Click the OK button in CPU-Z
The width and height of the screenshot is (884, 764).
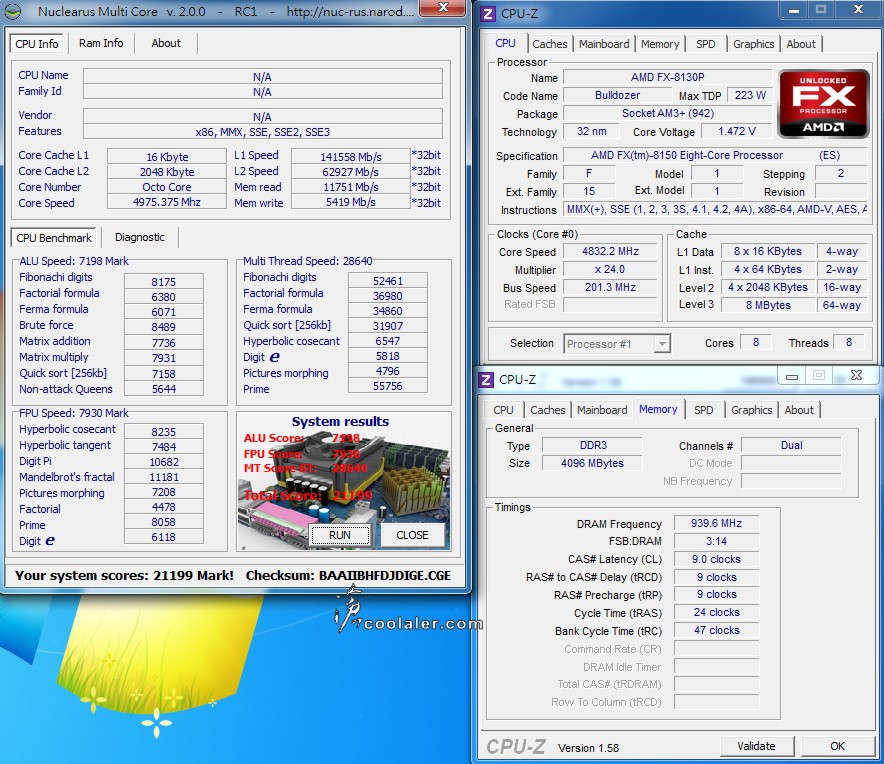pyautogui.click(x=837, y=746)
